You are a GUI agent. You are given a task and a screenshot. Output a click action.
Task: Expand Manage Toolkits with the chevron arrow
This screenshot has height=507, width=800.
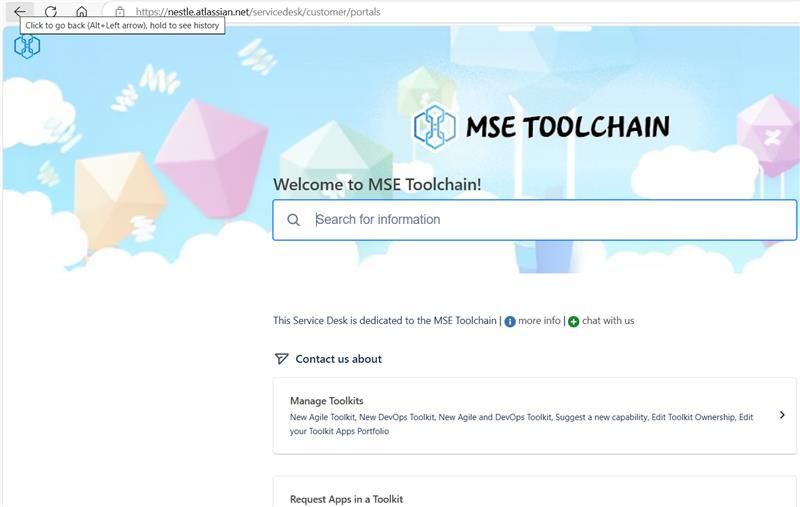[x=782, y=415]
